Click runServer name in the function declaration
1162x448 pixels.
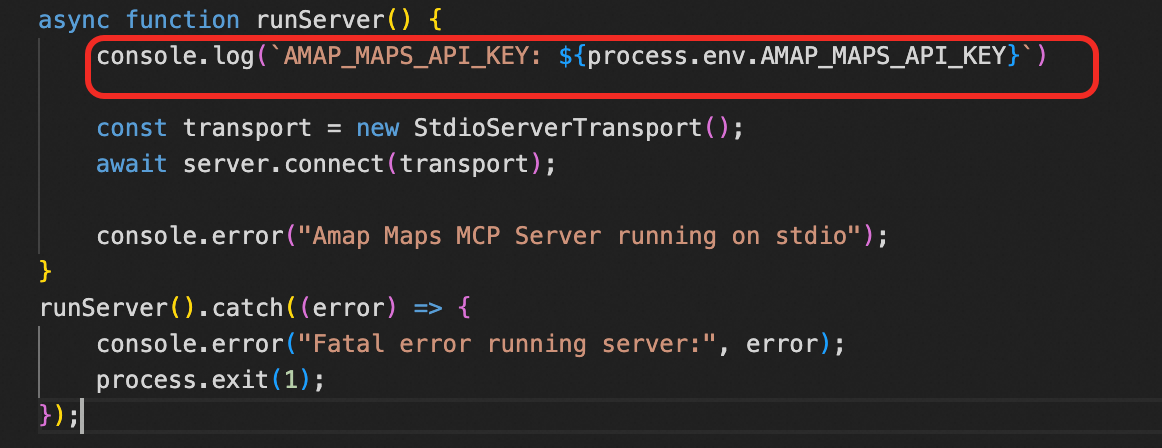[x=306, y=20]
